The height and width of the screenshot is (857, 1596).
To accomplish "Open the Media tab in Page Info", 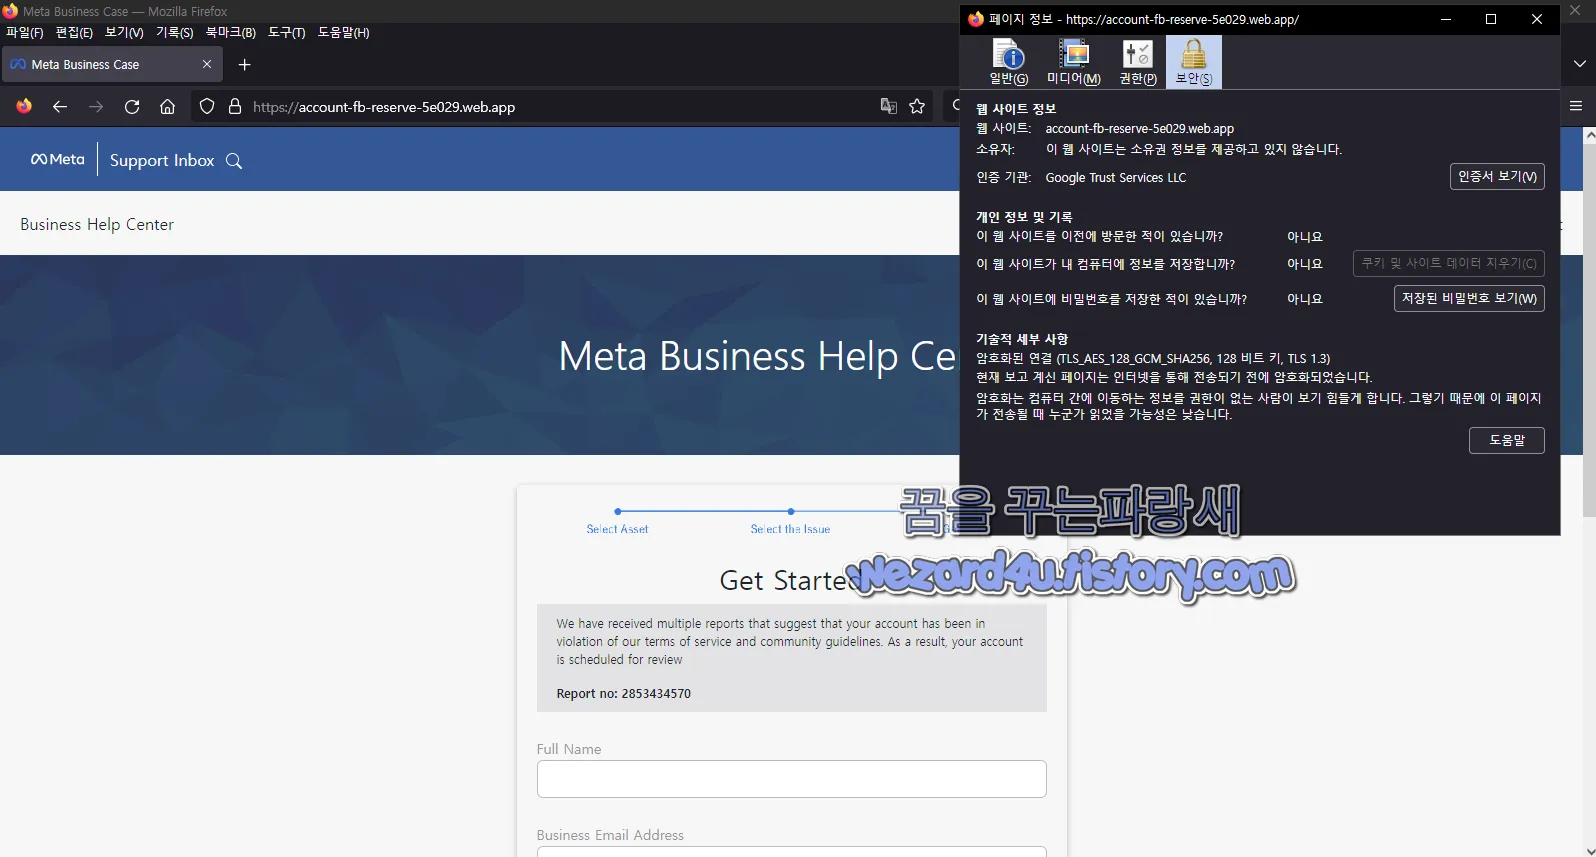I will tap(1073, 62).
